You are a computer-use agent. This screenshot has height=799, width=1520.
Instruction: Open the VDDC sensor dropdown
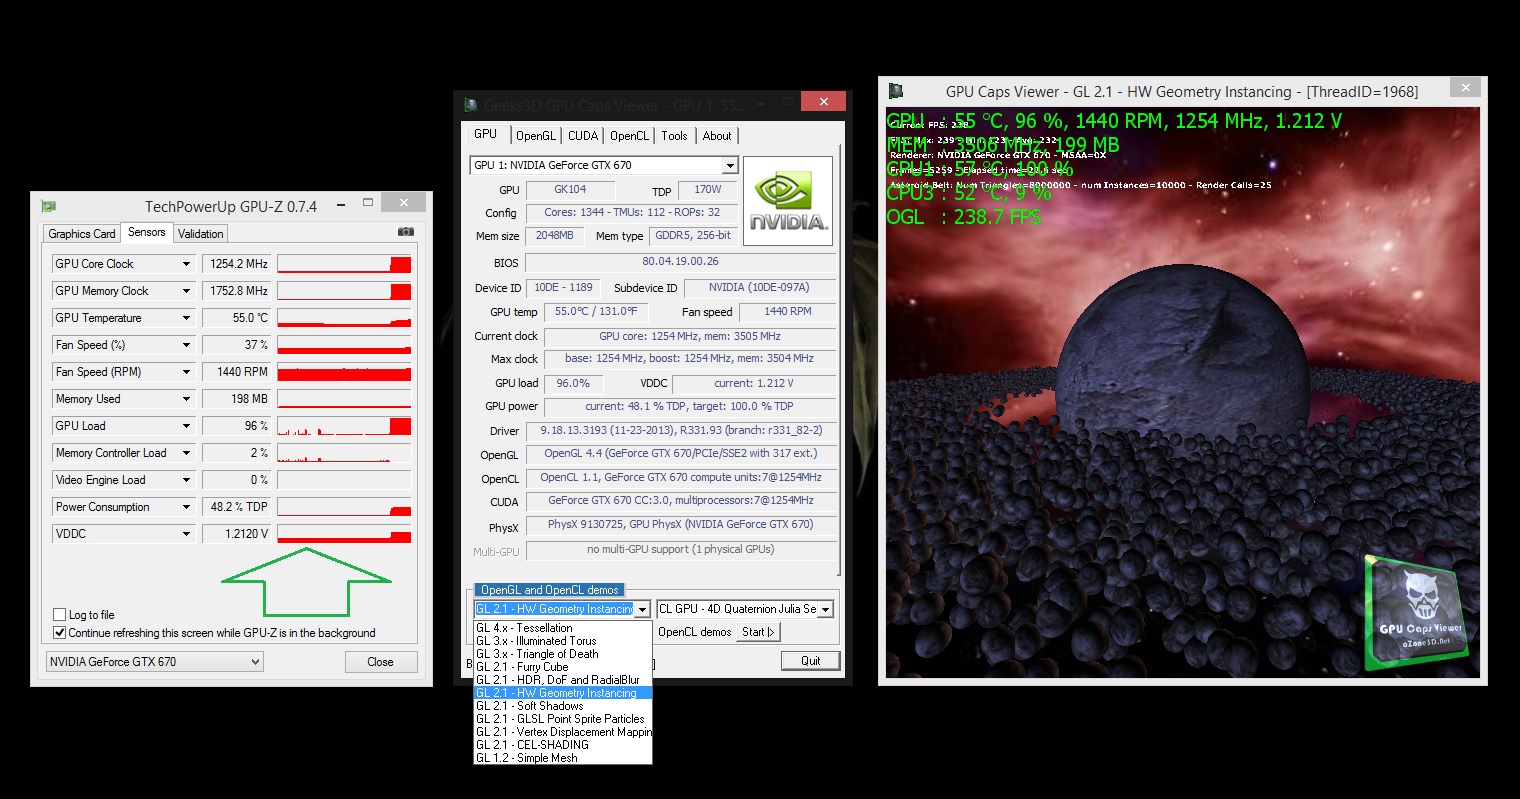tap(186, 534)
